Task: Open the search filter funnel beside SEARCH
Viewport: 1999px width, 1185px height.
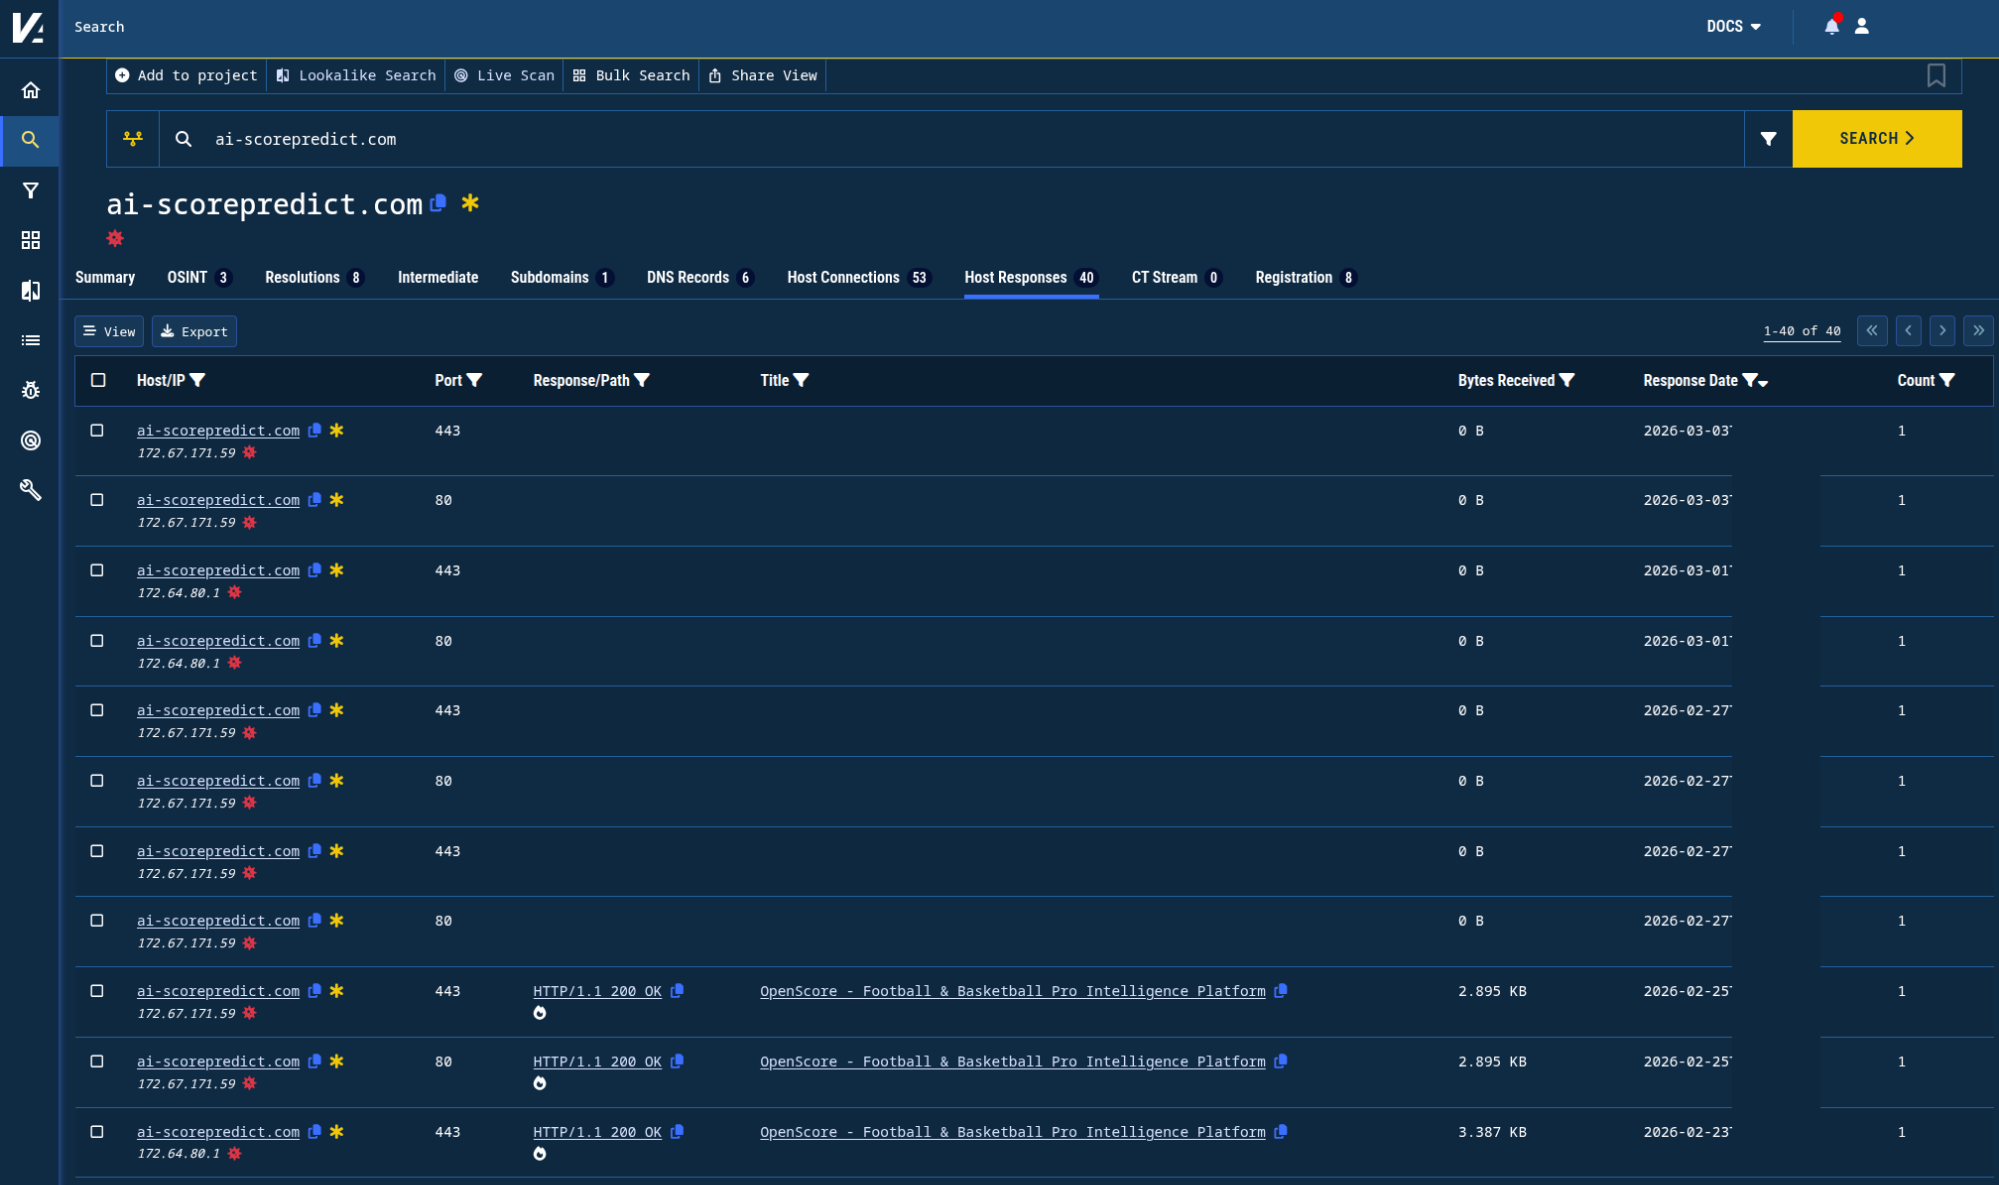Action: 1768,139
